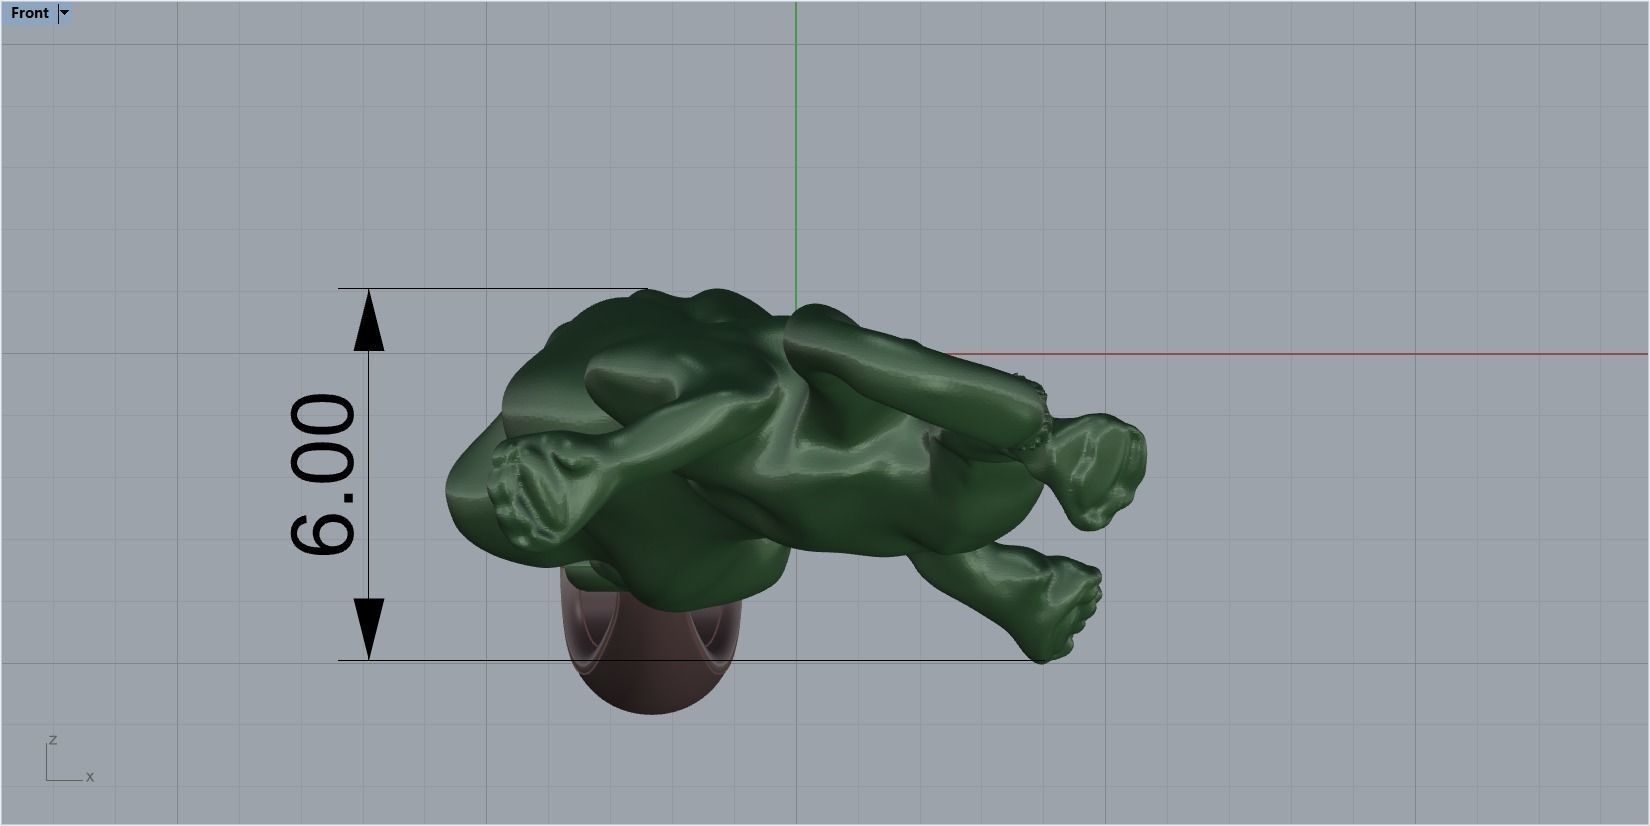The image size is (1650, 826).
Task: Select the green sculpted figure model
Action: [x=795, y=476]
